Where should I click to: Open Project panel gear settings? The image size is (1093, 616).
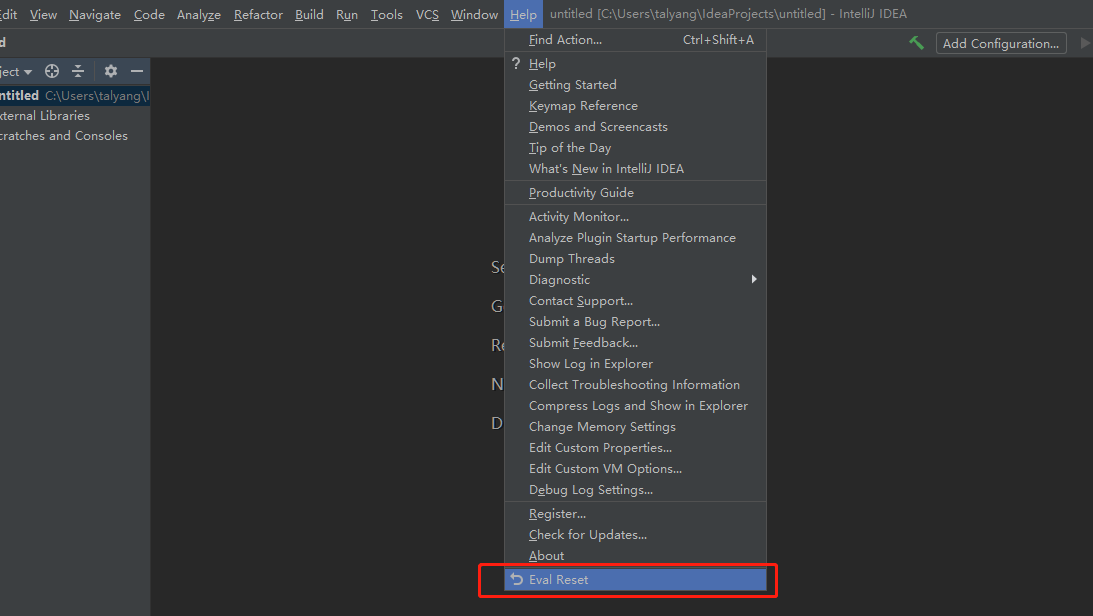coord(111,71)
